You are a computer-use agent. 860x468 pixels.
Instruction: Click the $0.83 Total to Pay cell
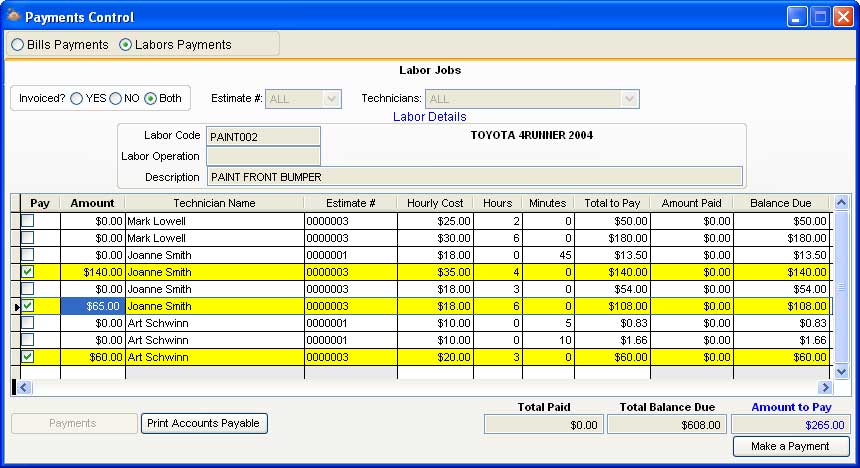tap(612, 323)
